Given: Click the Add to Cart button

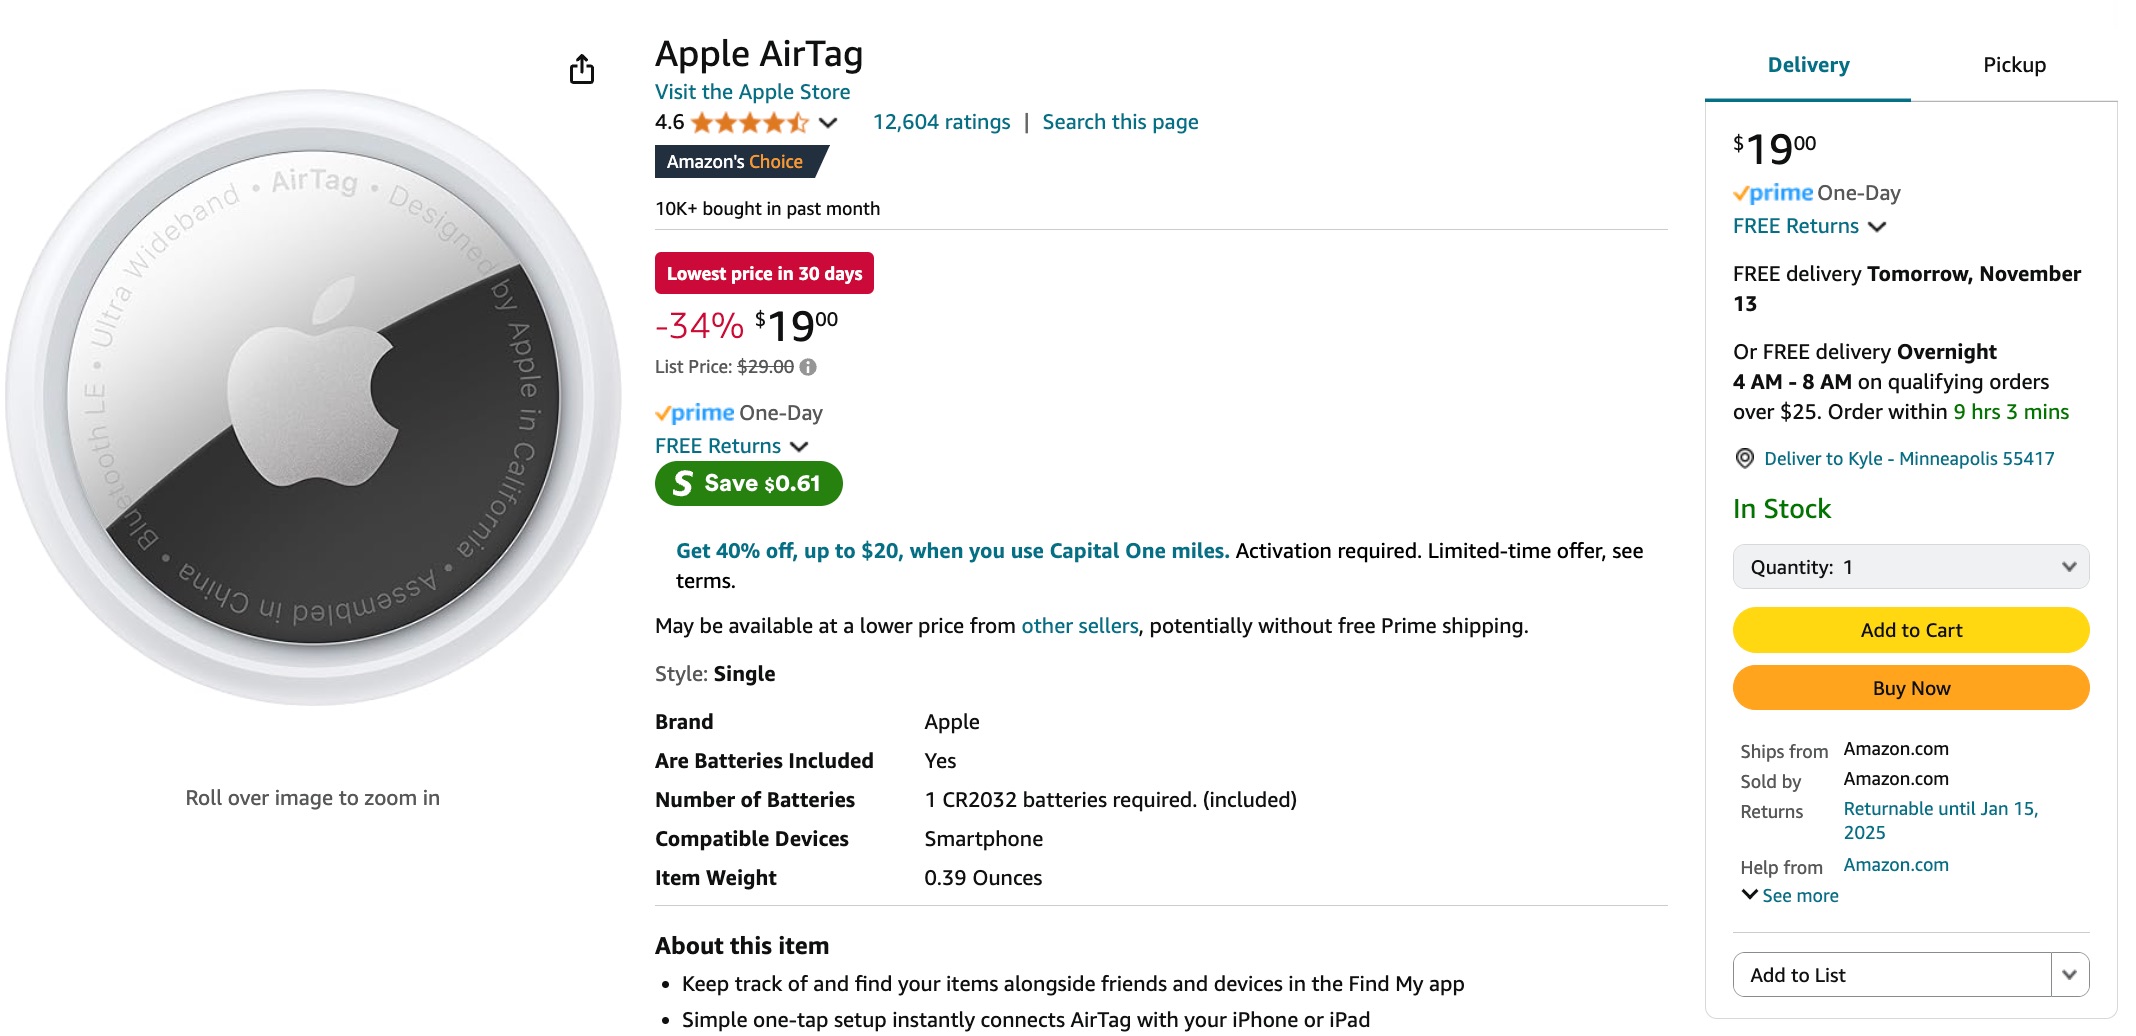Looking at the screenshot, I should pos(1910,630).
